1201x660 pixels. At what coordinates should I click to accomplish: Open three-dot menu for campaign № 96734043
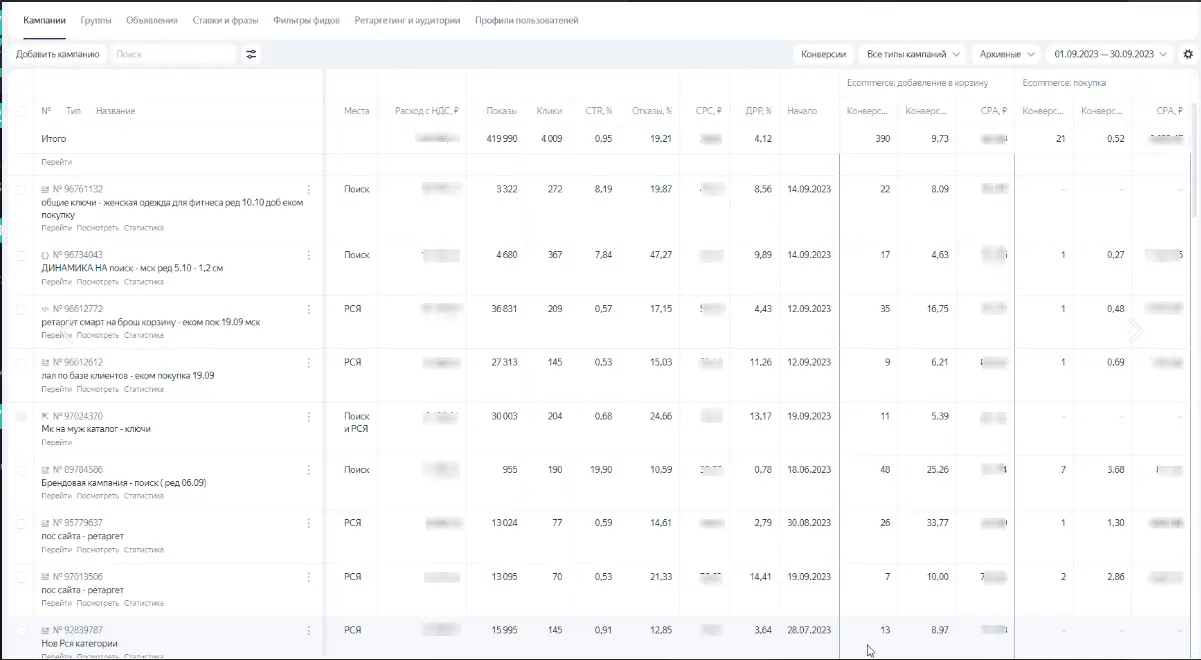coord(309,255)
